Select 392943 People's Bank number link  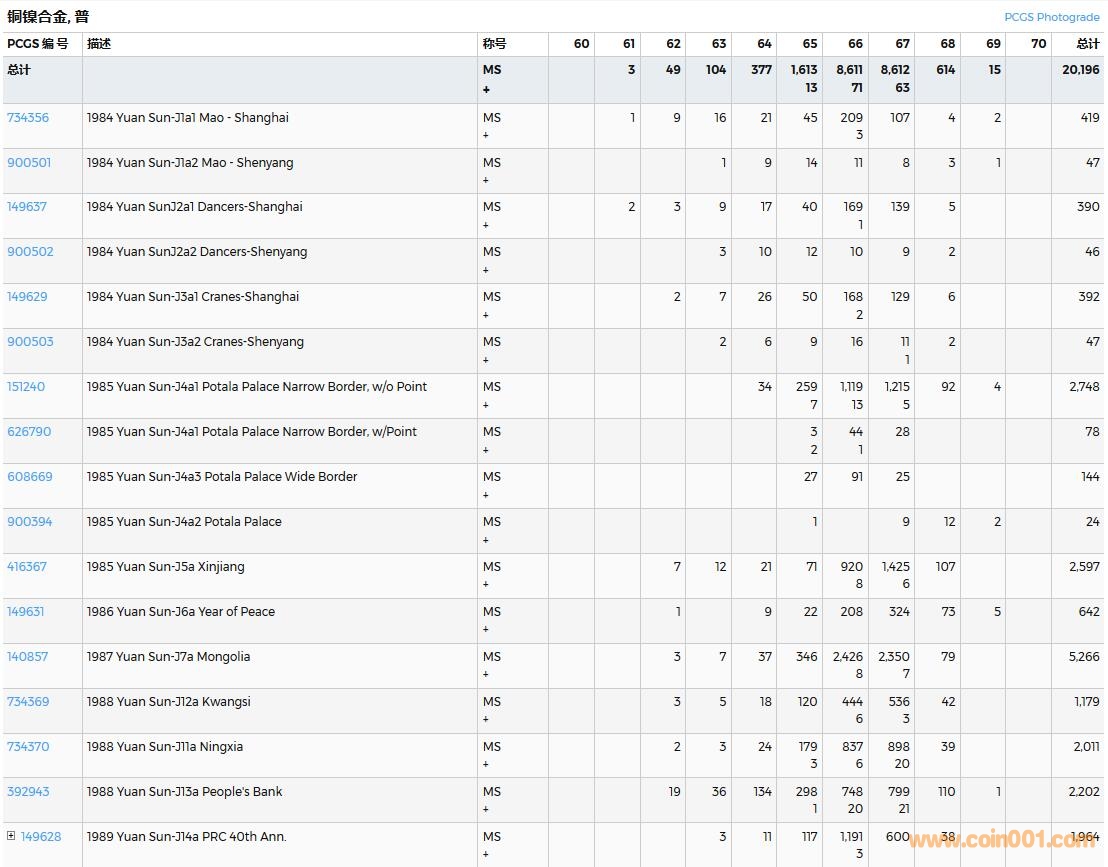coord(28,792)
